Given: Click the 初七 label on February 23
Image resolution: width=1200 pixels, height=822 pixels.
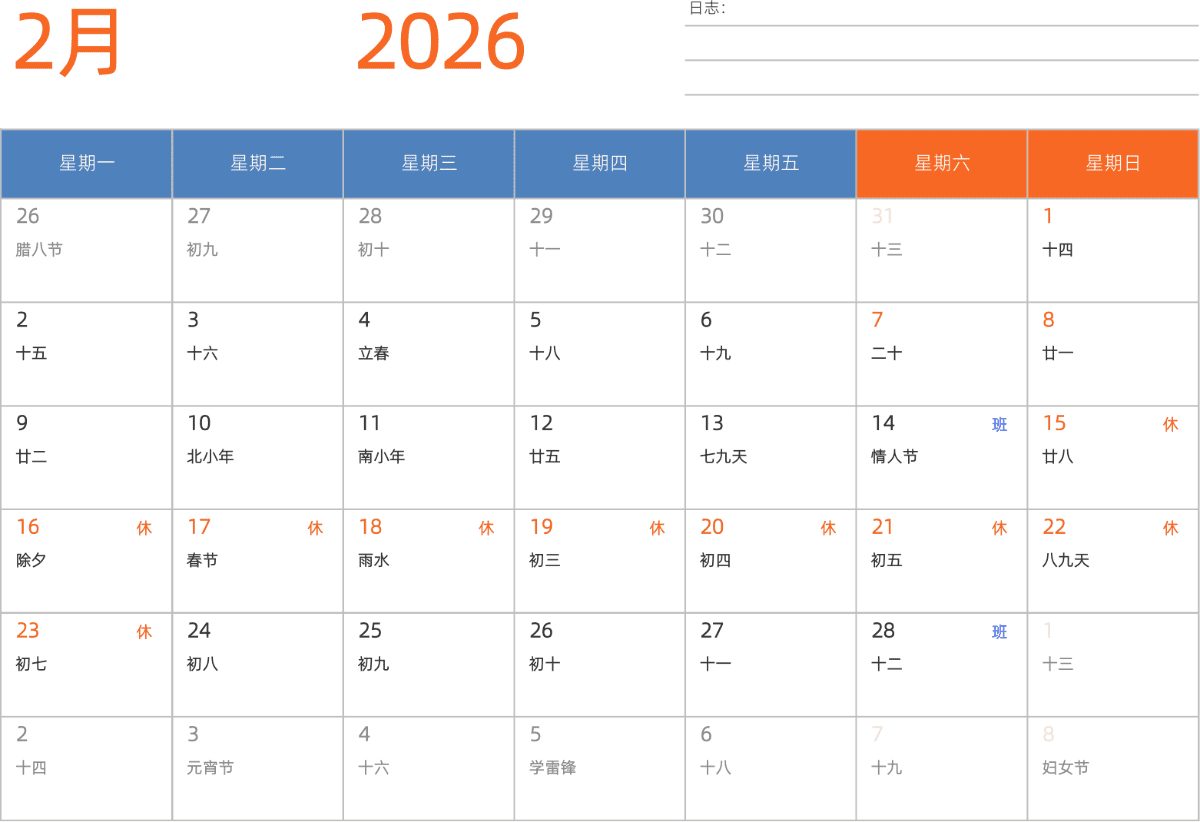Looking at the screenshot, I should coord(31,664).
